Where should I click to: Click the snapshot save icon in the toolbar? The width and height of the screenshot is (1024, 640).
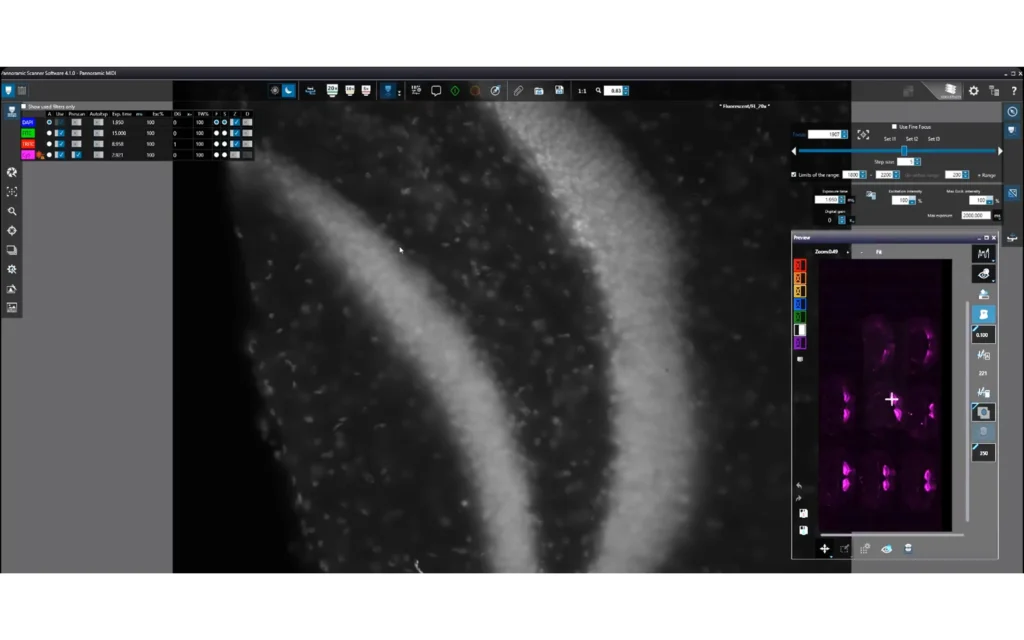[557, 90]
